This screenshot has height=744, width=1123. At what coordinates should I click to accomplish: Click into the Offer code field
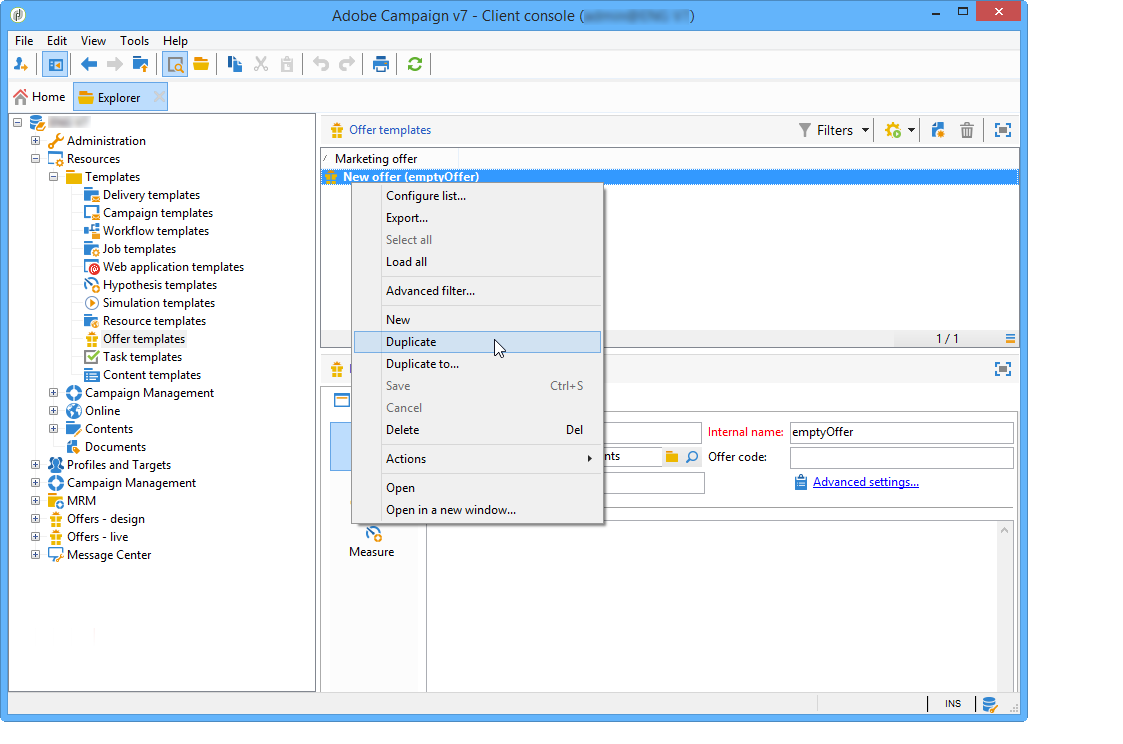pyautogui.click(x=902, y=457)
